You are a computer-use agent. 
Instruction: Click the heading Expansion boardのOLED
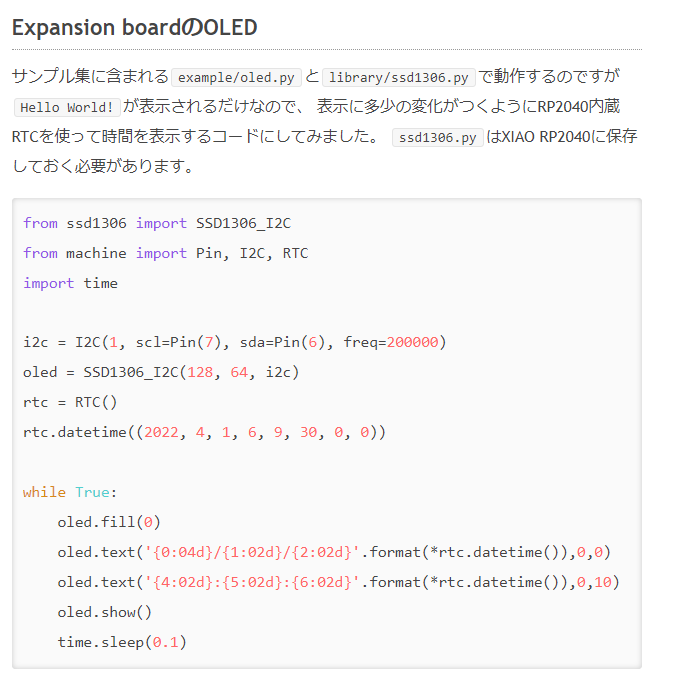point(135,27)
